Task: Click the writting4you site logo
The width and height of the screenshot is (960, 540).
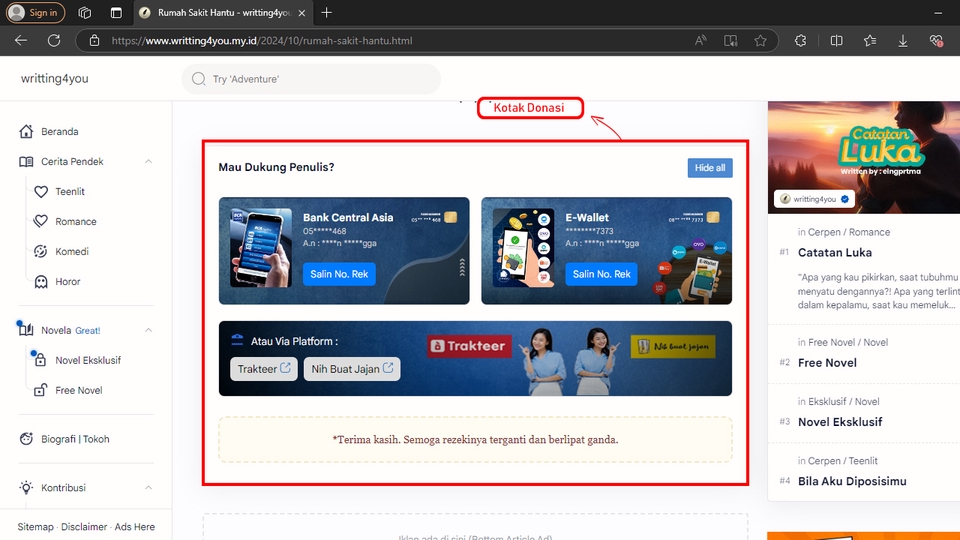Action: tap(54, 78)
